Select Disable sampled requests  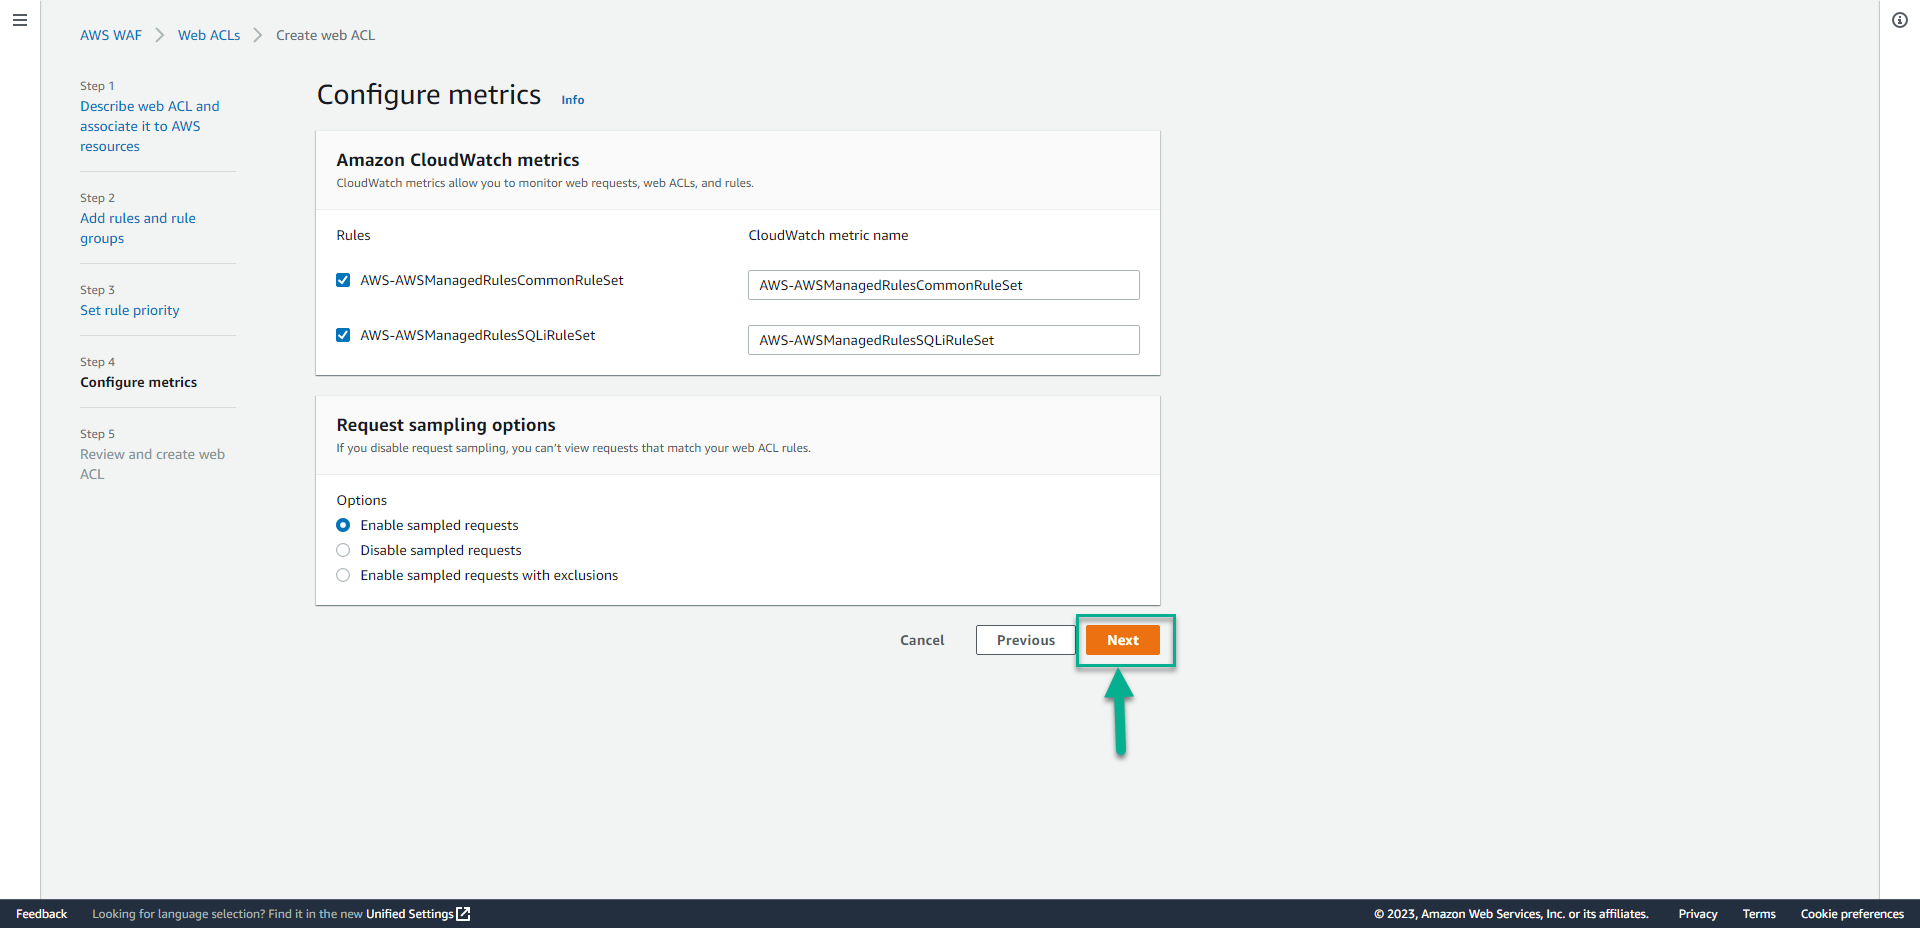[343, 550]
